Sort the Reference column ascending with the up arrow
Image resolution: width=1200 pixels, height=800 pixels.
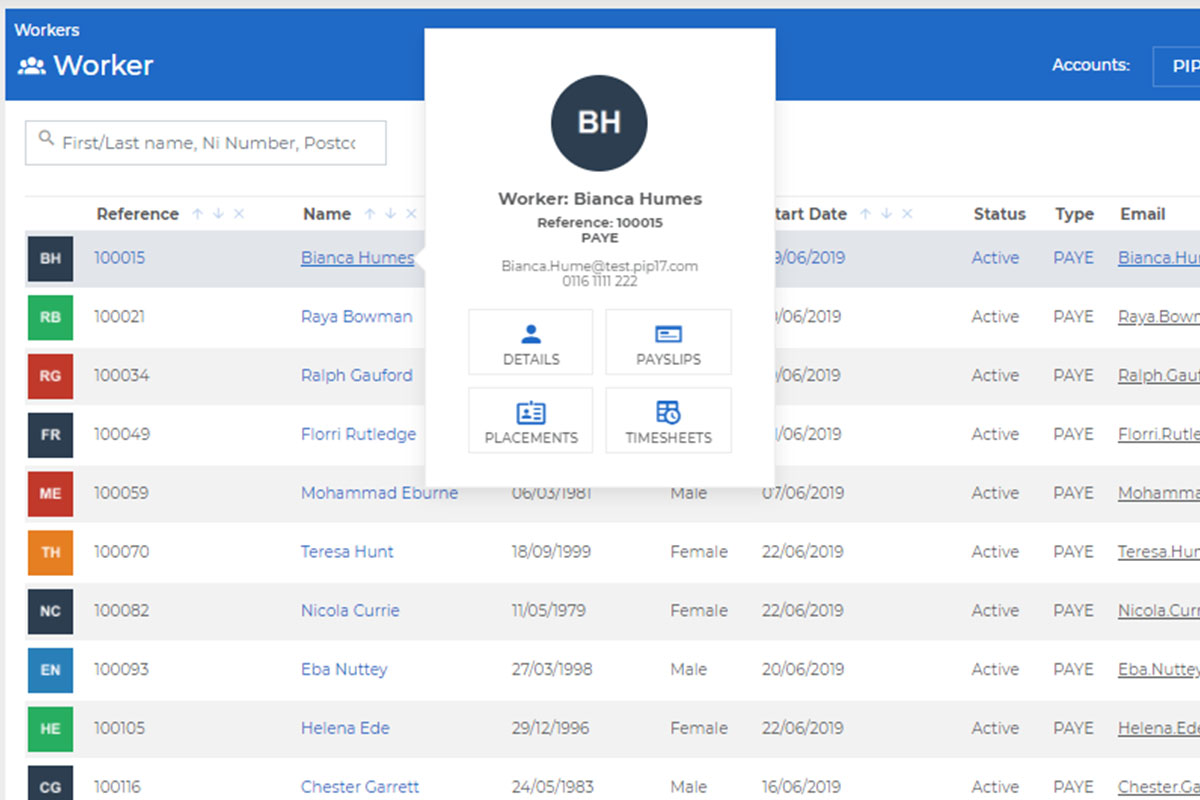click(198, 214)
